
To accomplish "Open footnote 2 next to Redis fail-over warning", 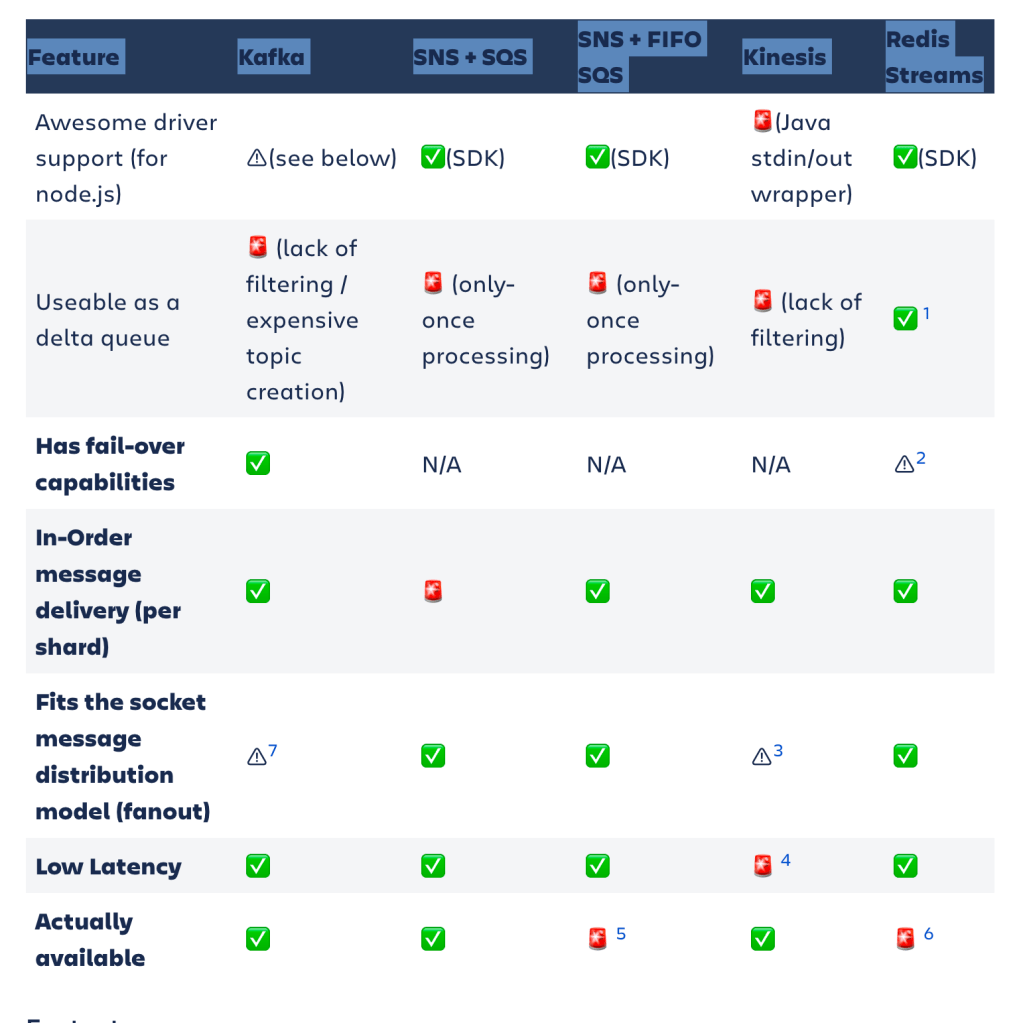I will [x=921, y=459].
